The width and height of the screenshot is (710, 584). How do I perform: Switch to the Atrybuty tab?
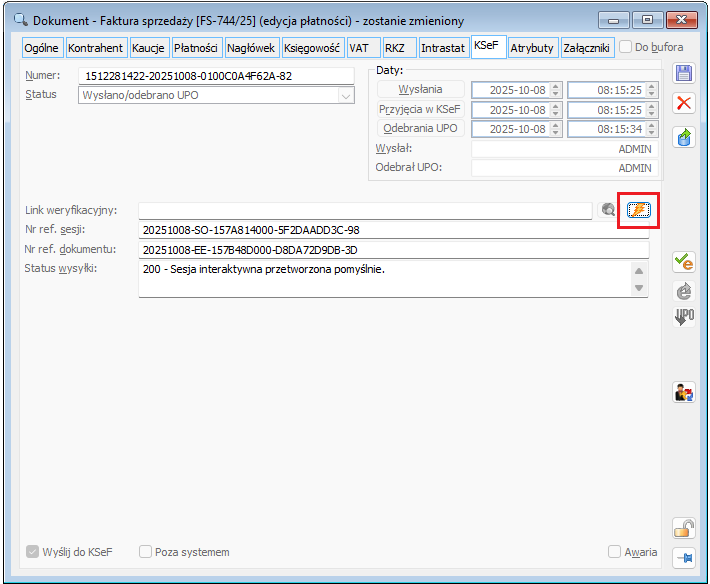pos(532,48)
